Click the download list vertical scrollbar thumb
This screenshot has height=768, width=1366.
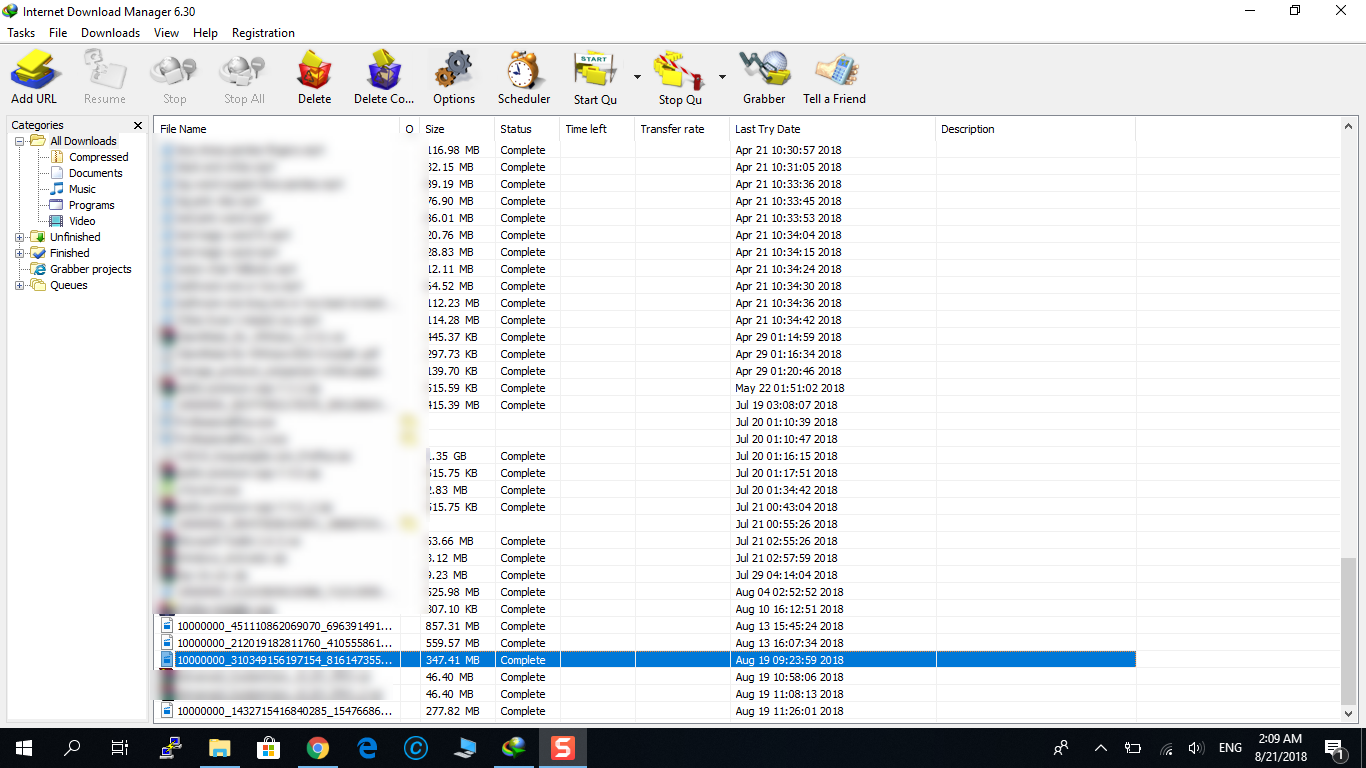tap(1349, 631)
